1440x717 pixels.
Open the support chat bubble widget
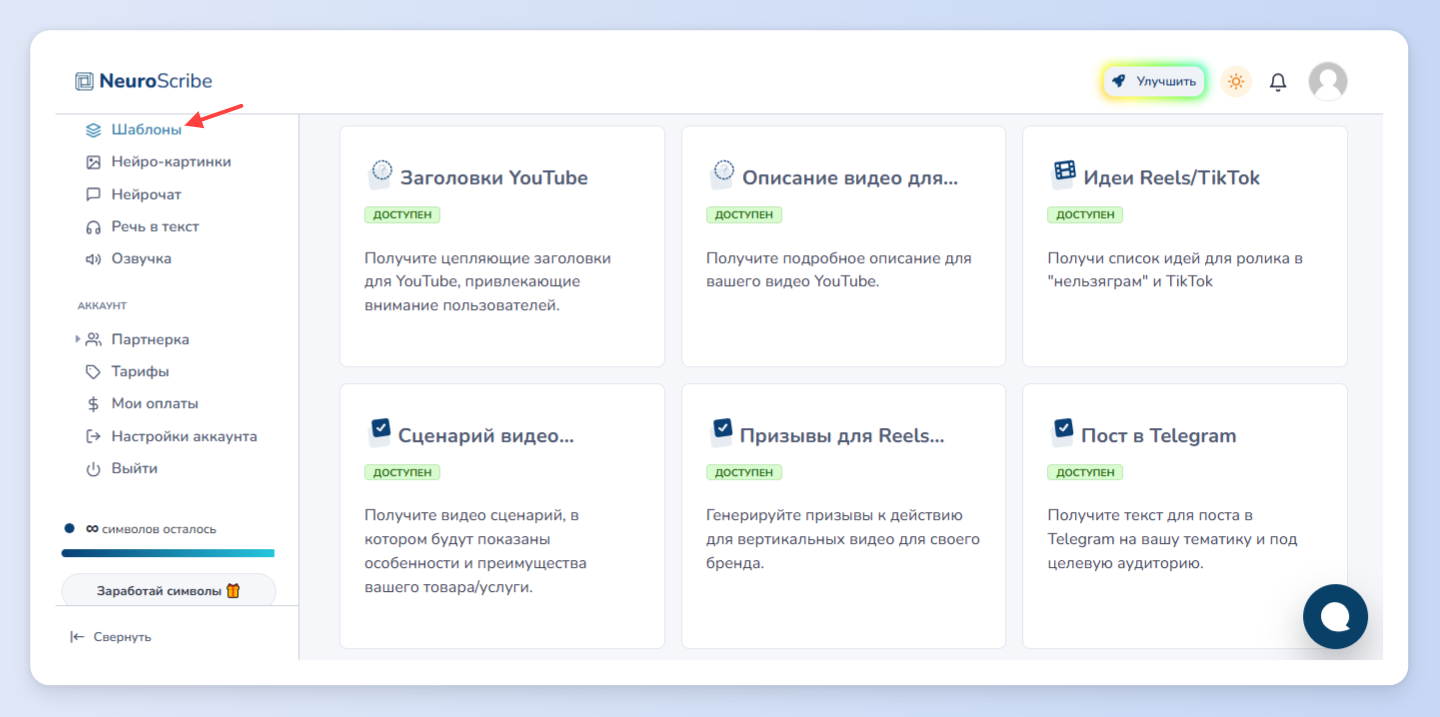[1335, 616]
